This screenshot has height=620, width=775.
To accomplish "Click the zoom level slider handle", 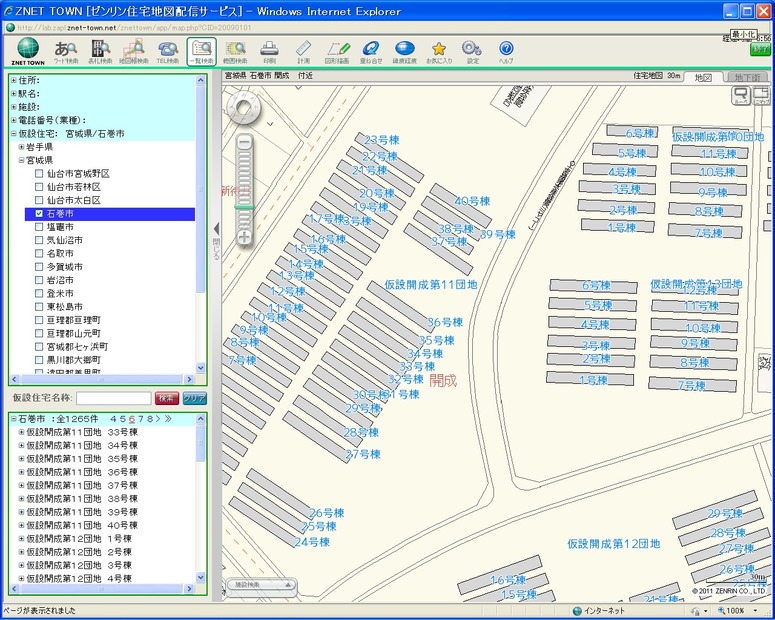I will [x=244, y=207].
